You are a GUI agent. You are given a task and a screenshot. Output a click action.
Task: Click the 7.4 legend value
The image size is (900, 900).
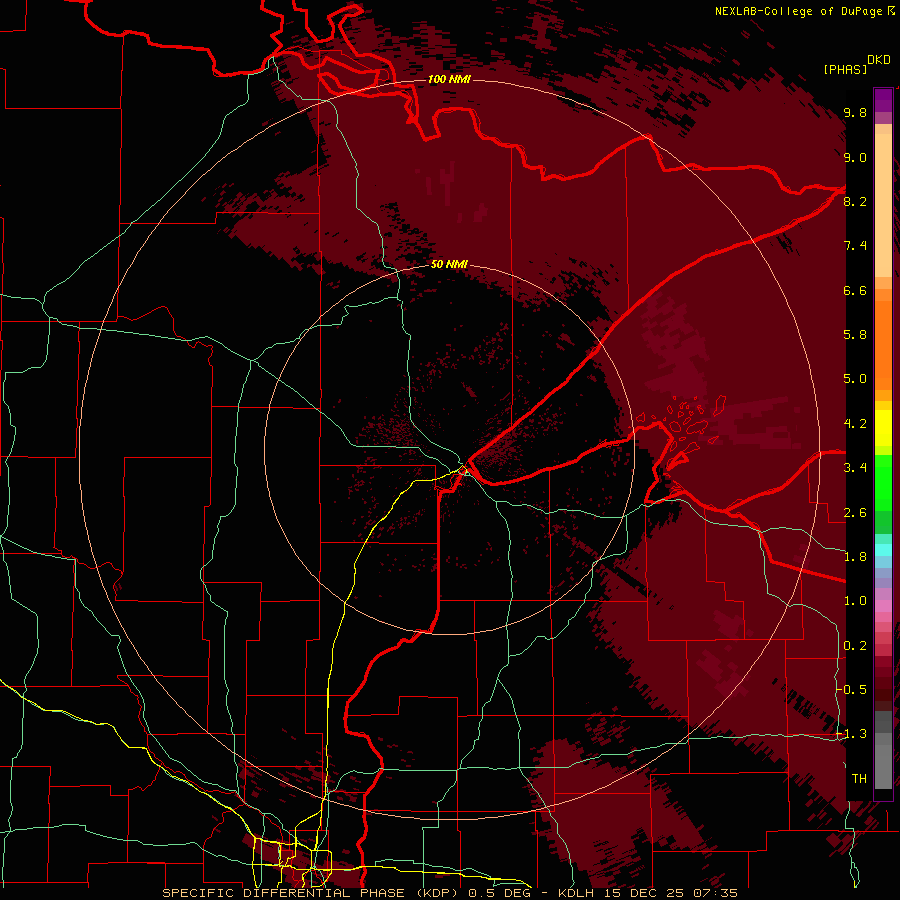tap(855, 246)
